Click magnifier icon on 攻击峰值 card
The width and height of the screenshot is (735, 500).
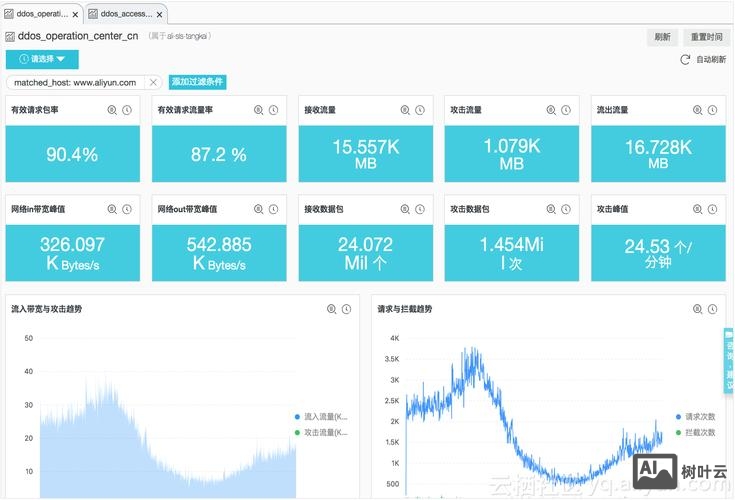coord(698,209)
